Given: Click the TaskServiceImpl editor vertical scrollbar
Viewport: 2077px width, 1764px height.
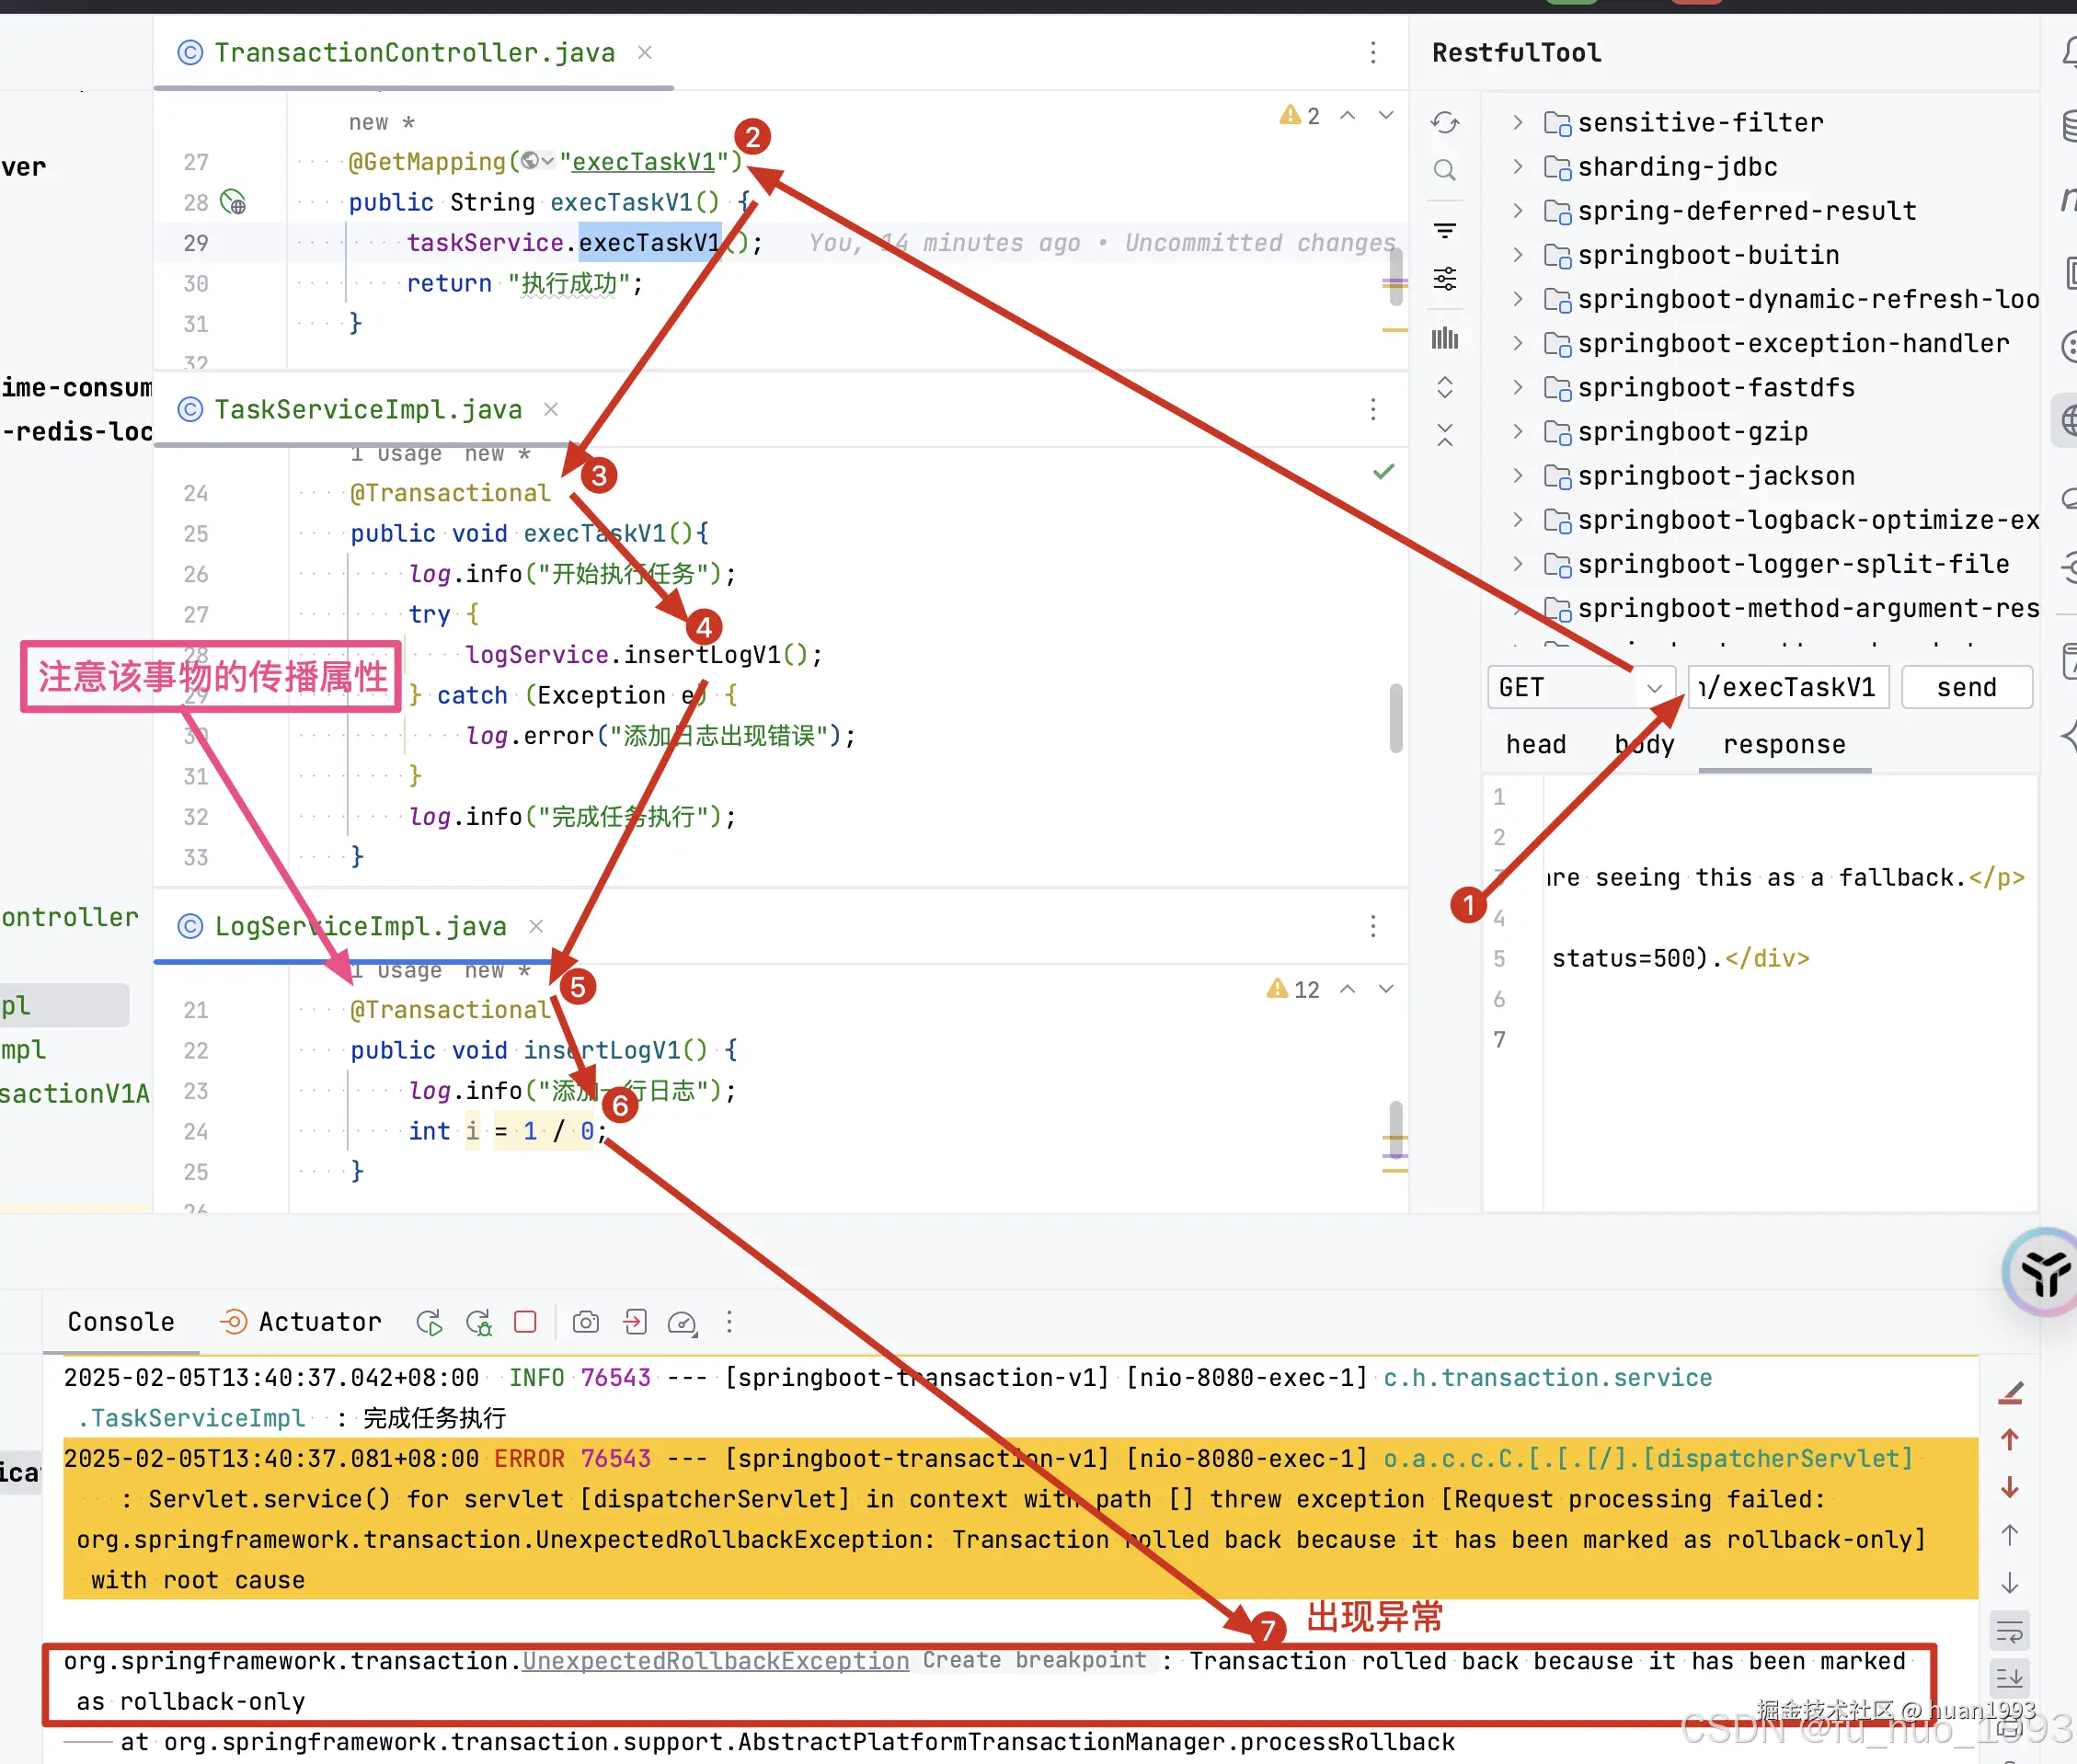Looking at the screenshot, I should coord(1396,717).
